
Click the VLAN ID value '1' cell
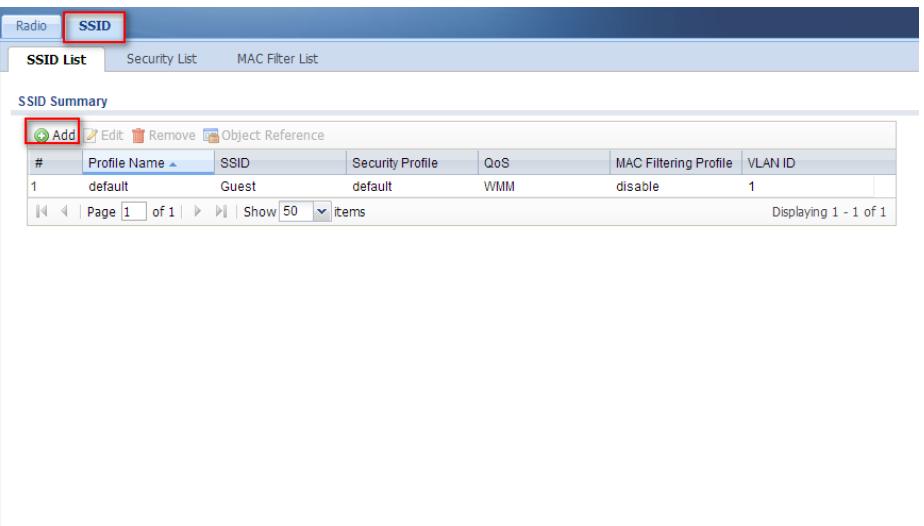[x=807, y=186]
